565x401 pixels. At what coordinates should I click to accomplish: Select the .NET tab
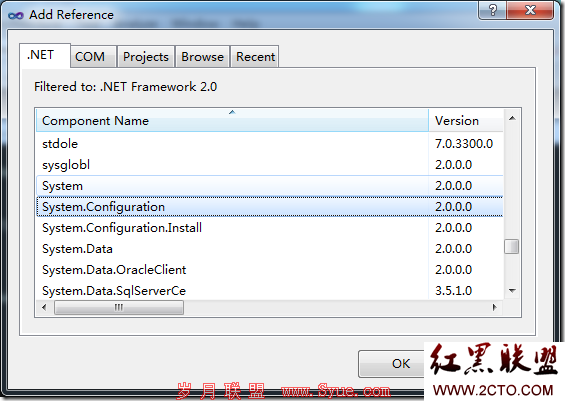point(41,55)
